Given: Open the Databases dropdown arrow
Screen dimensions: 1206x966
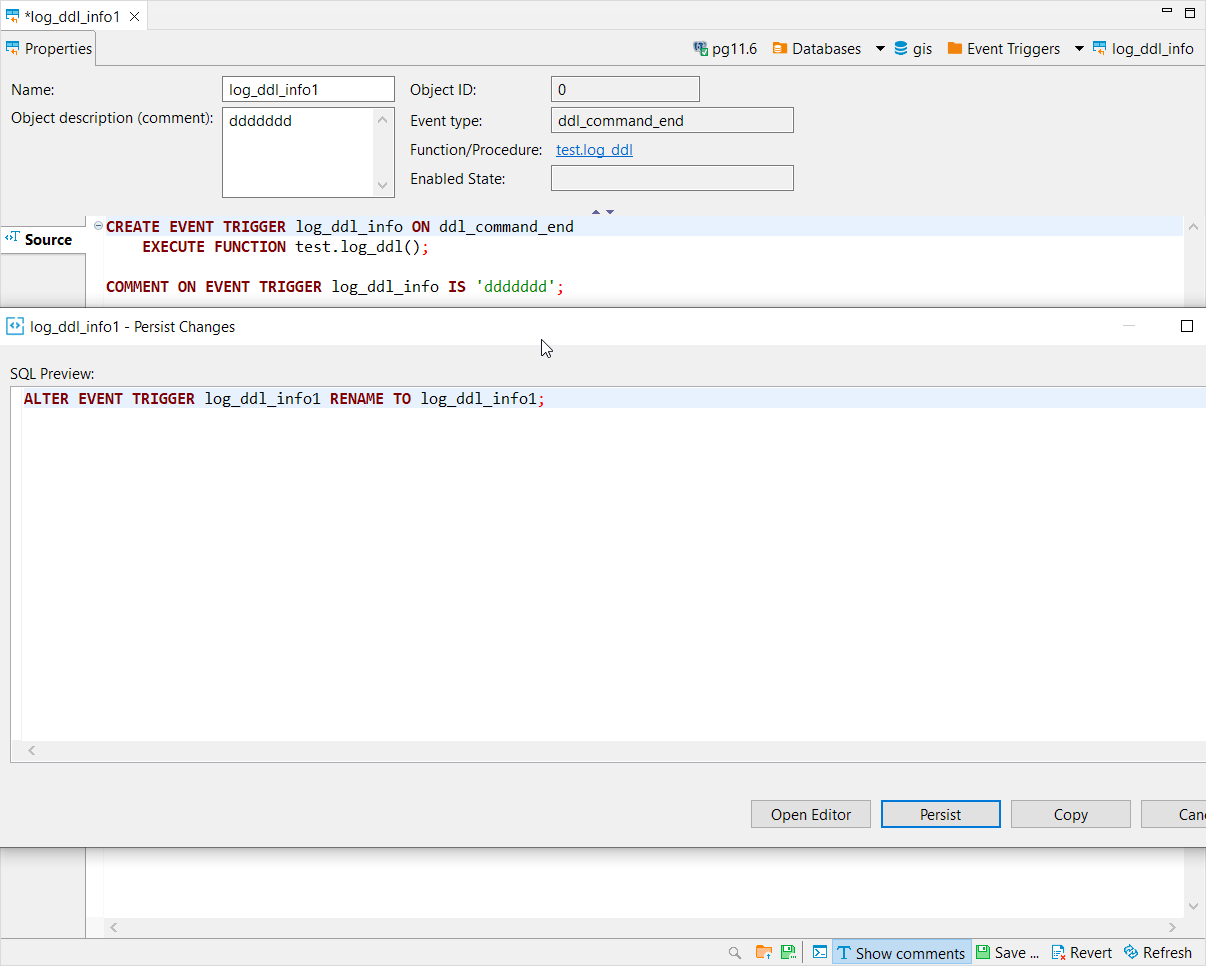Looking at the screenshot, I should pos(880,48).
